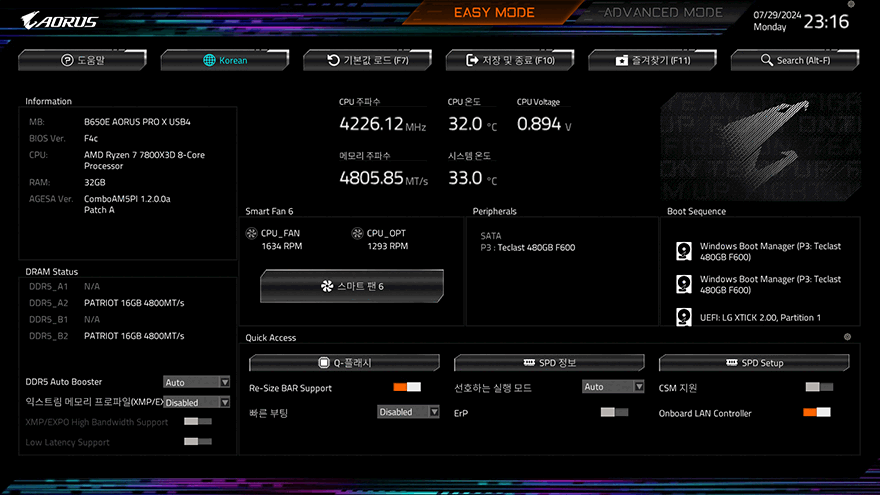Click the 23:16 clock display
The image size is (880, 495).
click(826, 22)
